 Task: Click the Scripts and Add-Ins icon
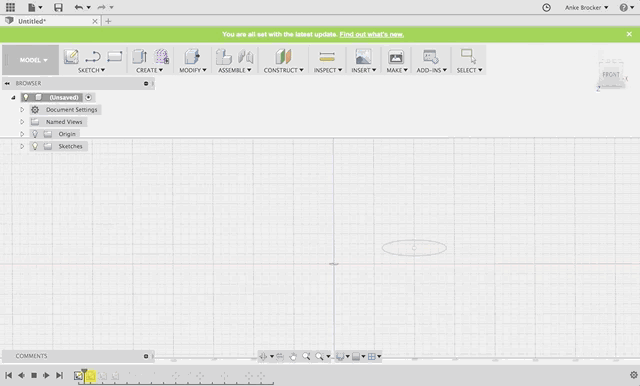tap(431, 56)
